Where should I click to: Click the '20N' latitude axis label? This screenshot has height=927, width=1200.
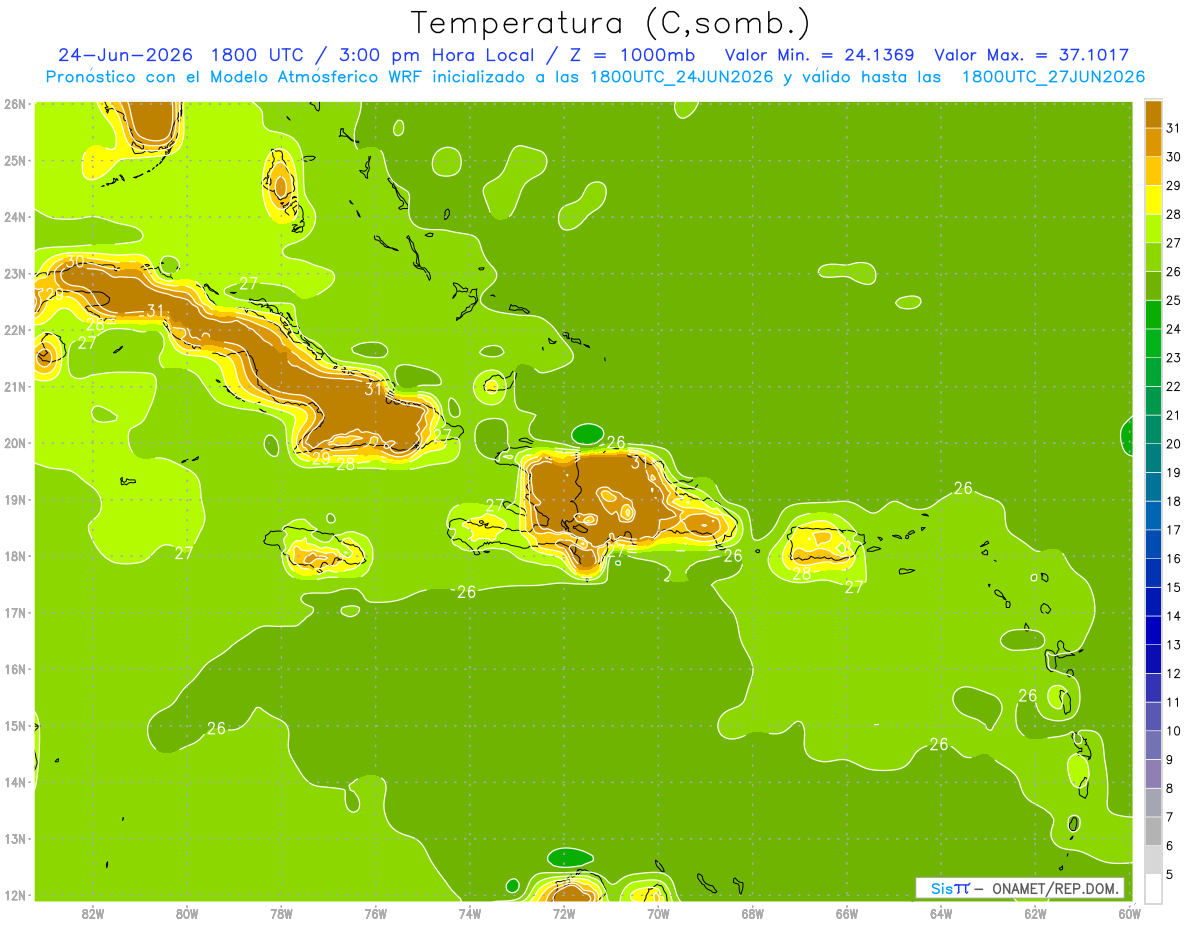coord(15,443)
